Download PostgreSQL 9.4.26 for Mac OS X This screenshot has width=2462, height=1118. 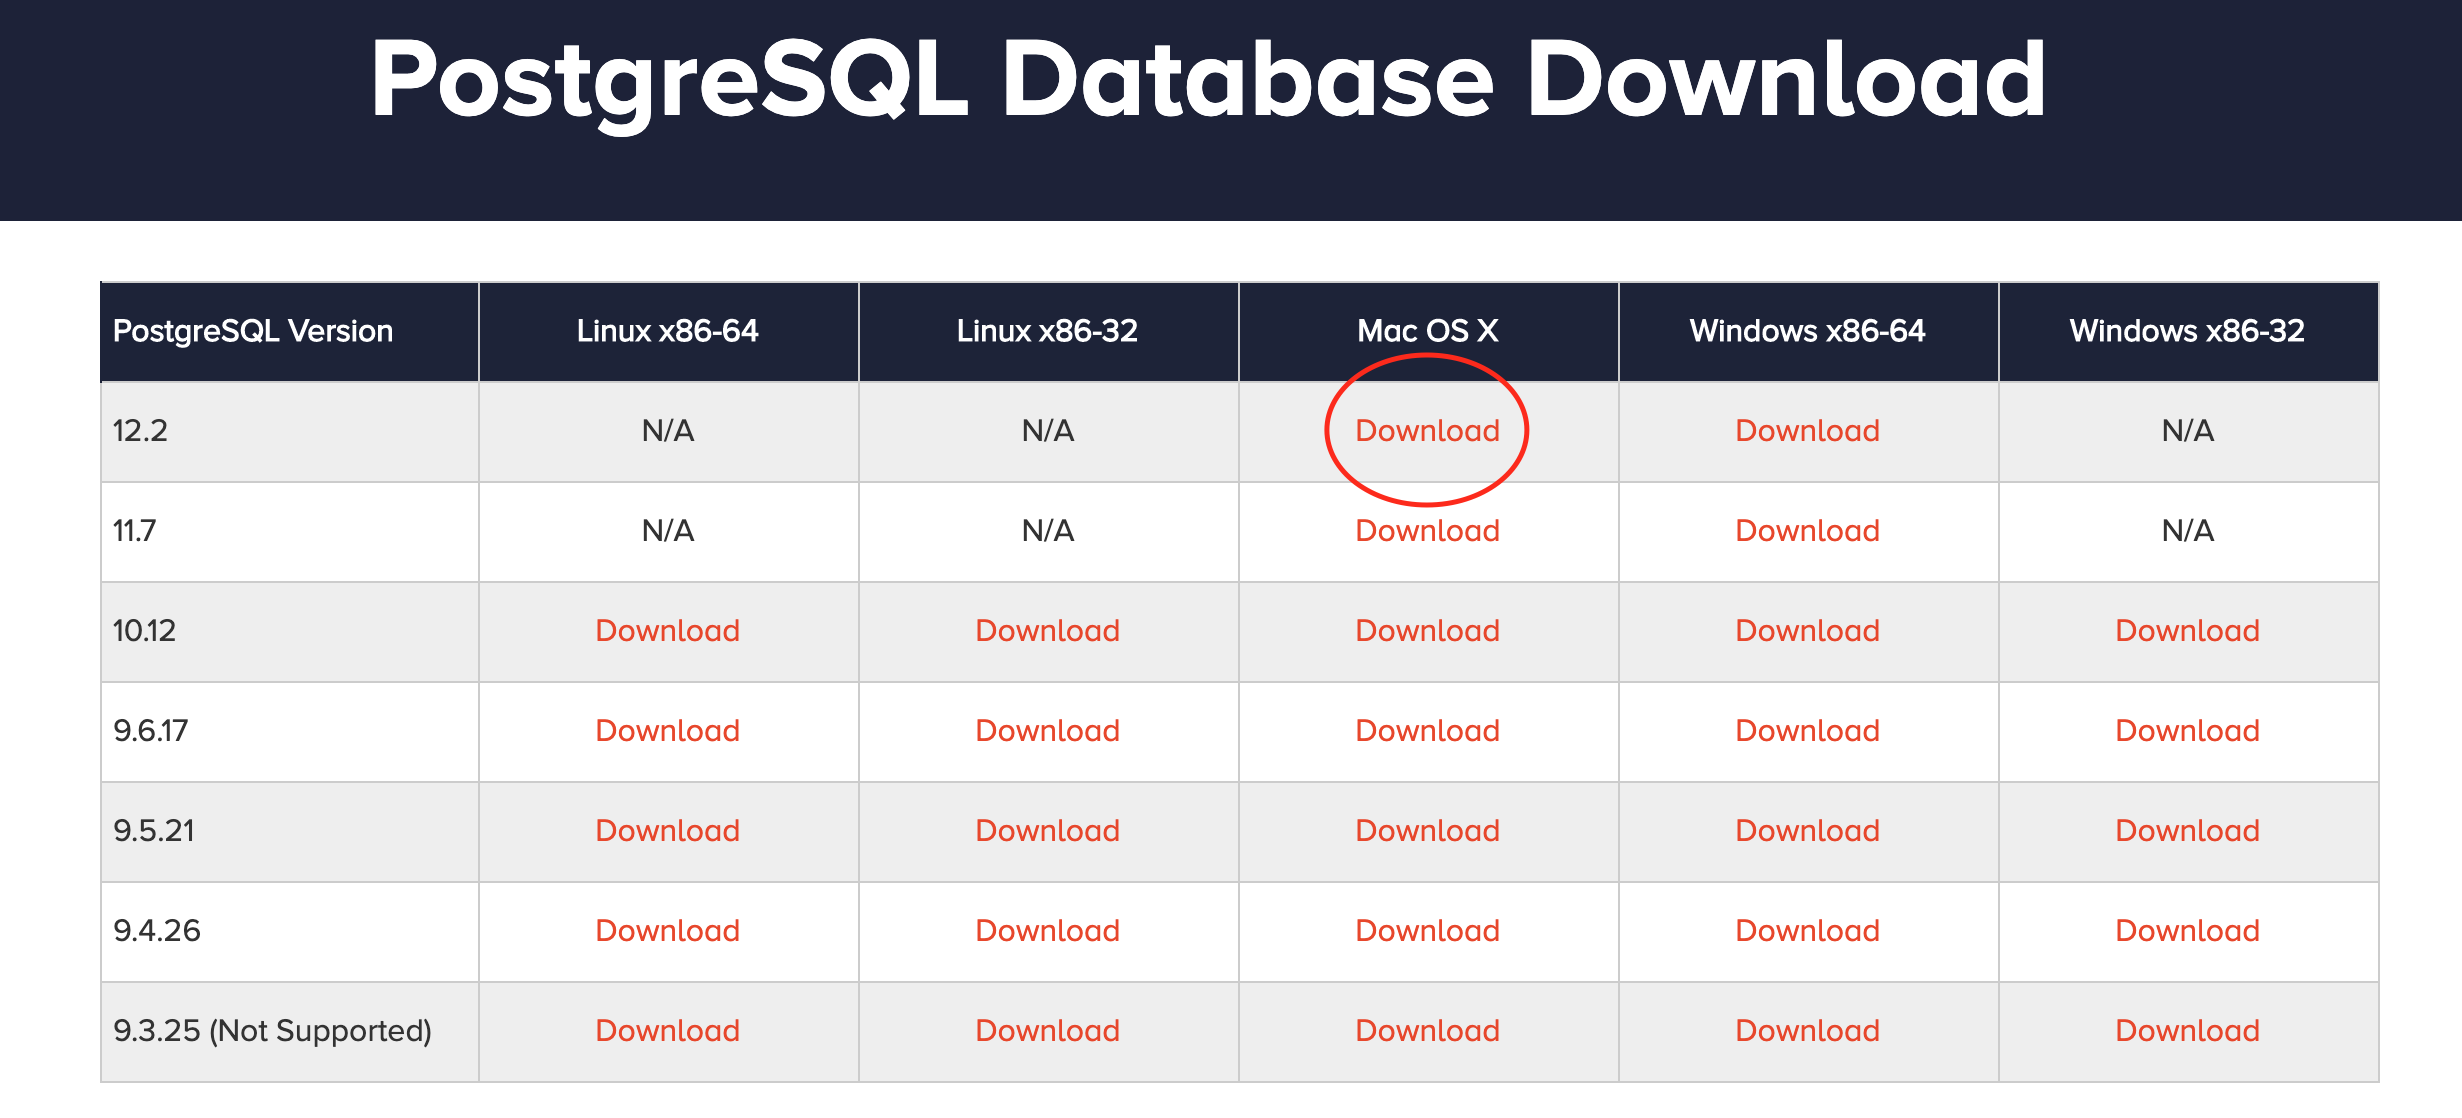click(x=1427, y=931)
